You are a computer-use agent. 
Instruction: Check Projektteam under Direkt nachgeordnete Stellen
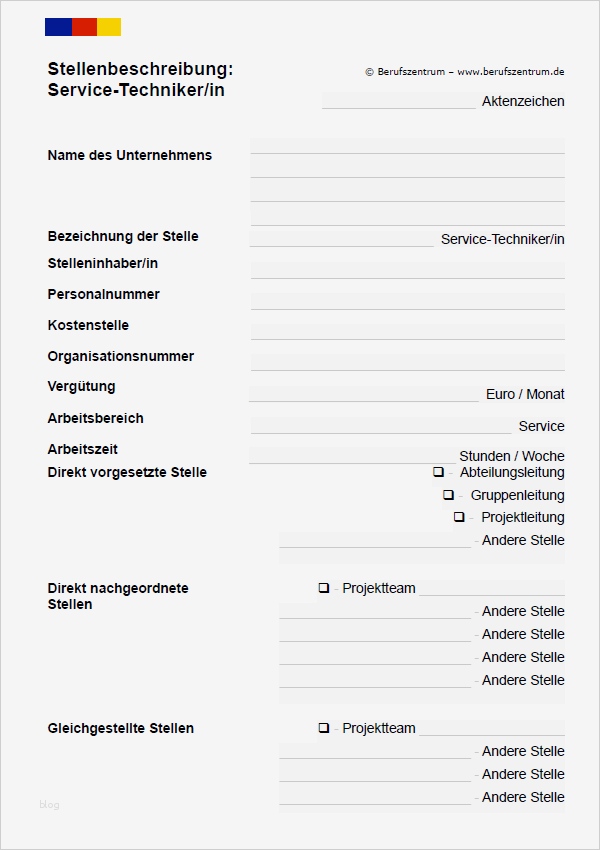(x=323, y=588)
